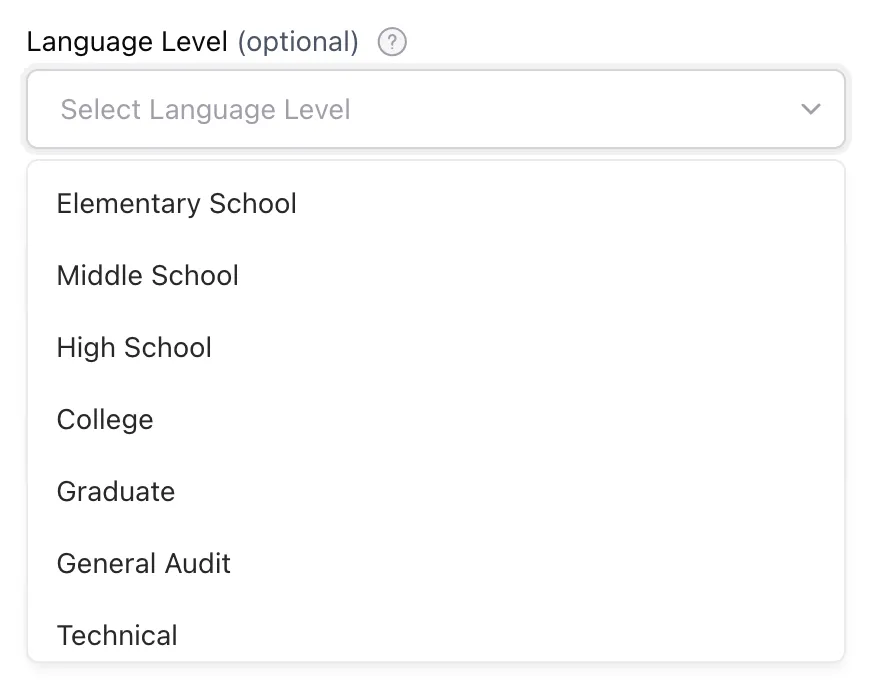Set language level to High School
This screenshot has height=690, width=870.
(135, 348)
